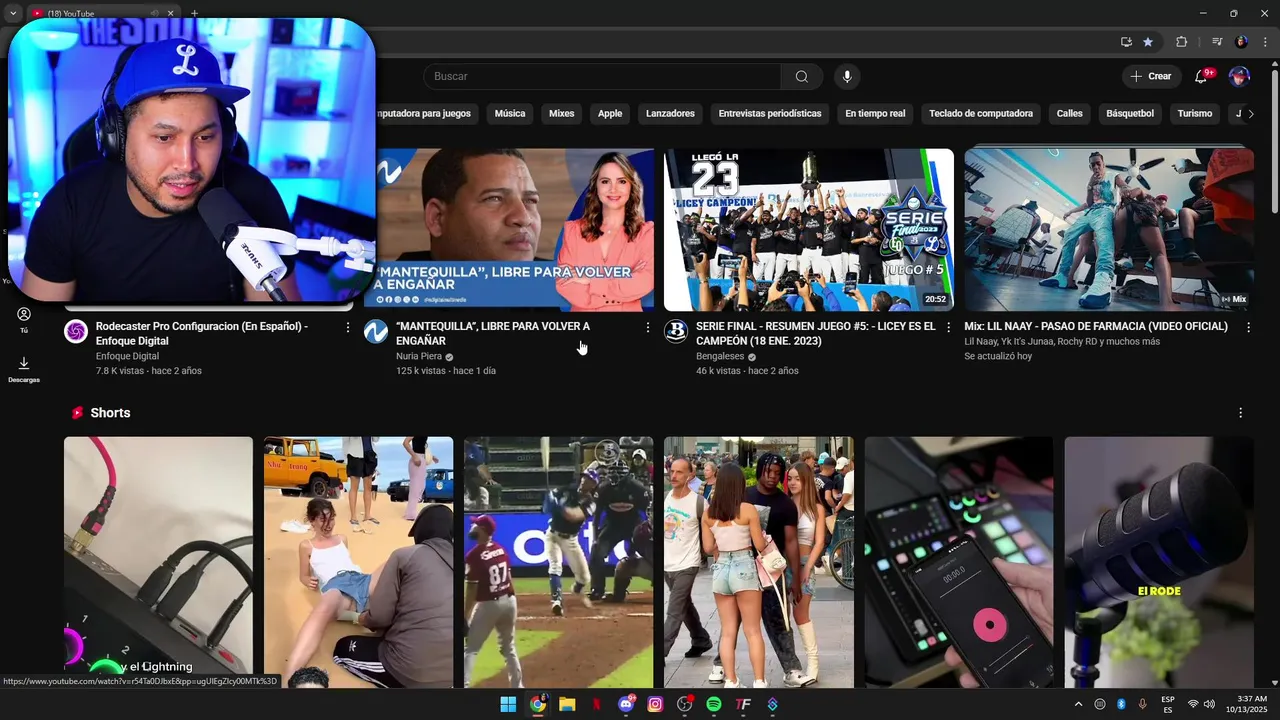Open 'MANTEQUILLA, LIBRE PARA VOLVER' title link
The height and width of the screenshot is (720, 1280).
pos(493,333)
